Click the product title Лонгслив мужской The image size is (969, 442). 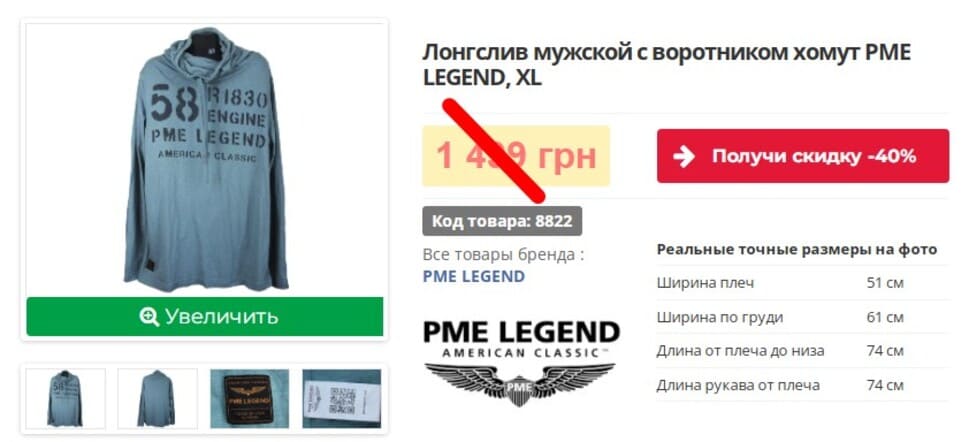click(667, 65)
